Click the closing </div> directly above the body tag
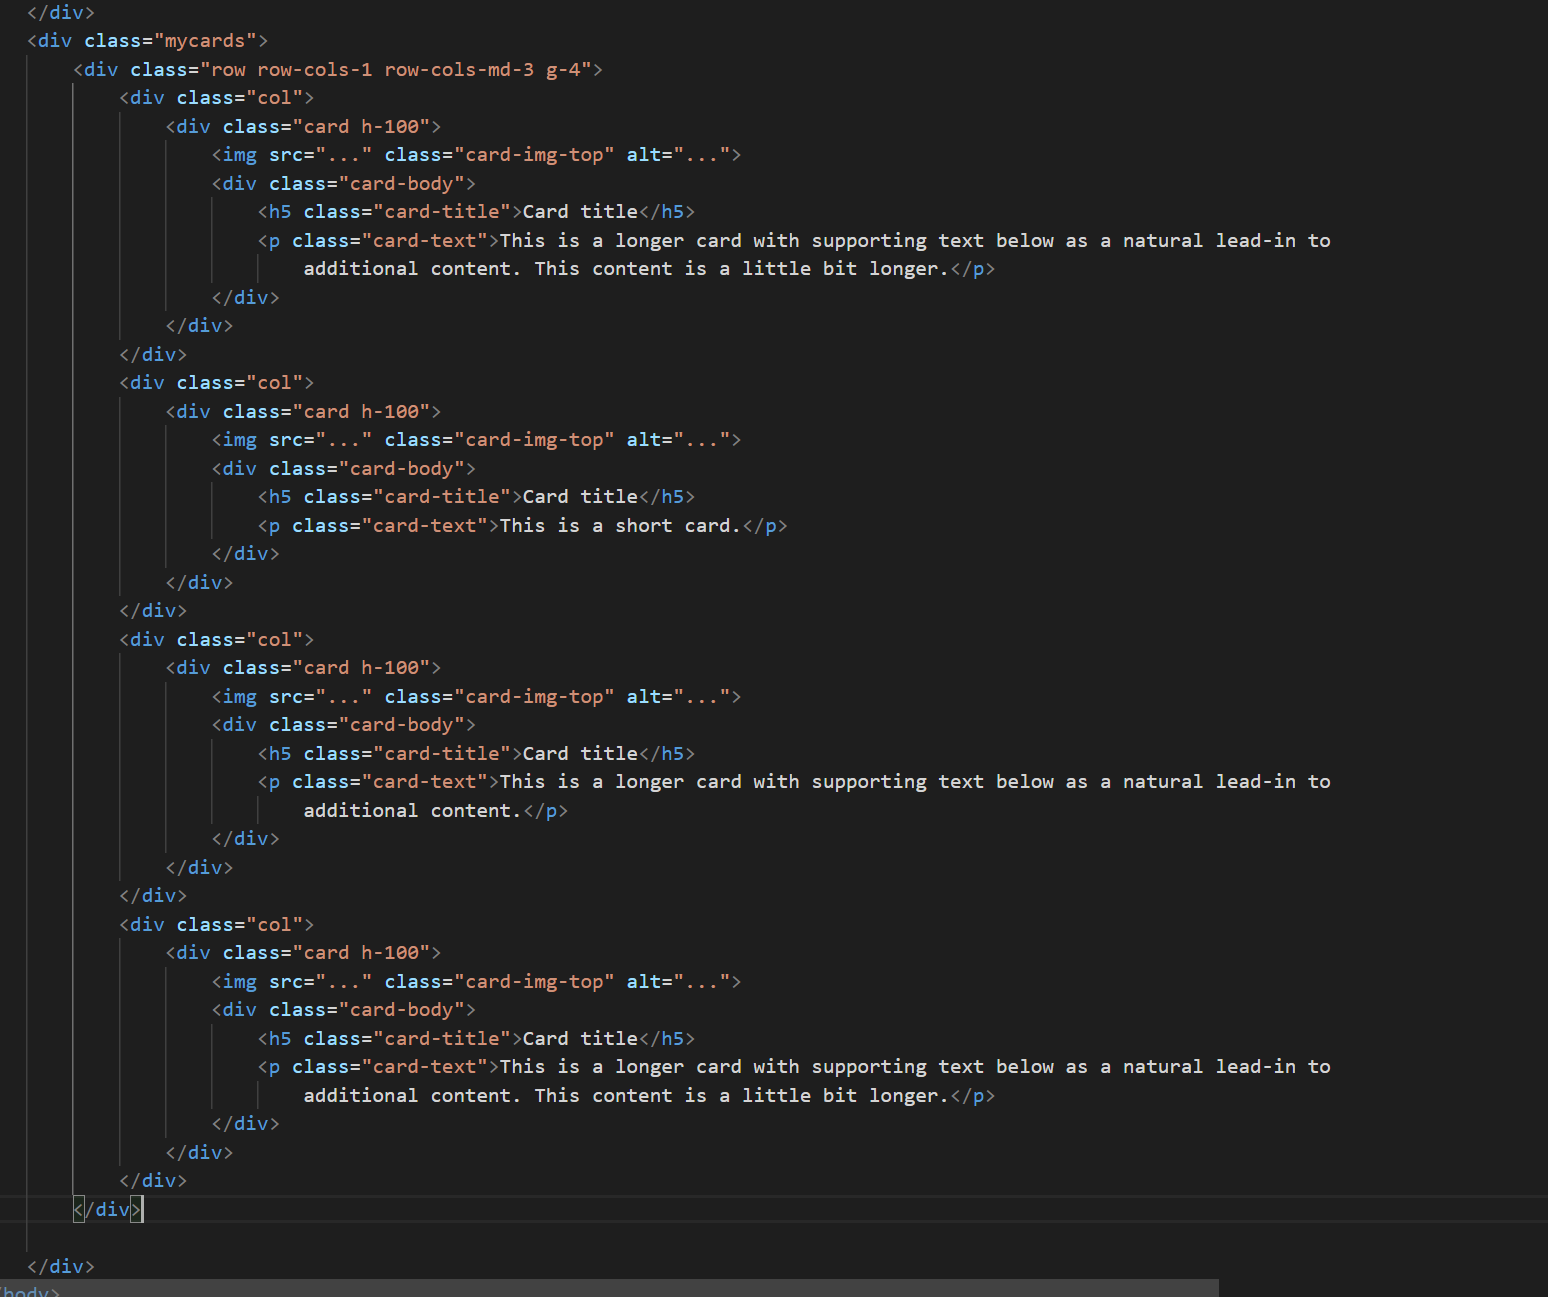The image size is (1548, 1297). [x=61, y=1267]
